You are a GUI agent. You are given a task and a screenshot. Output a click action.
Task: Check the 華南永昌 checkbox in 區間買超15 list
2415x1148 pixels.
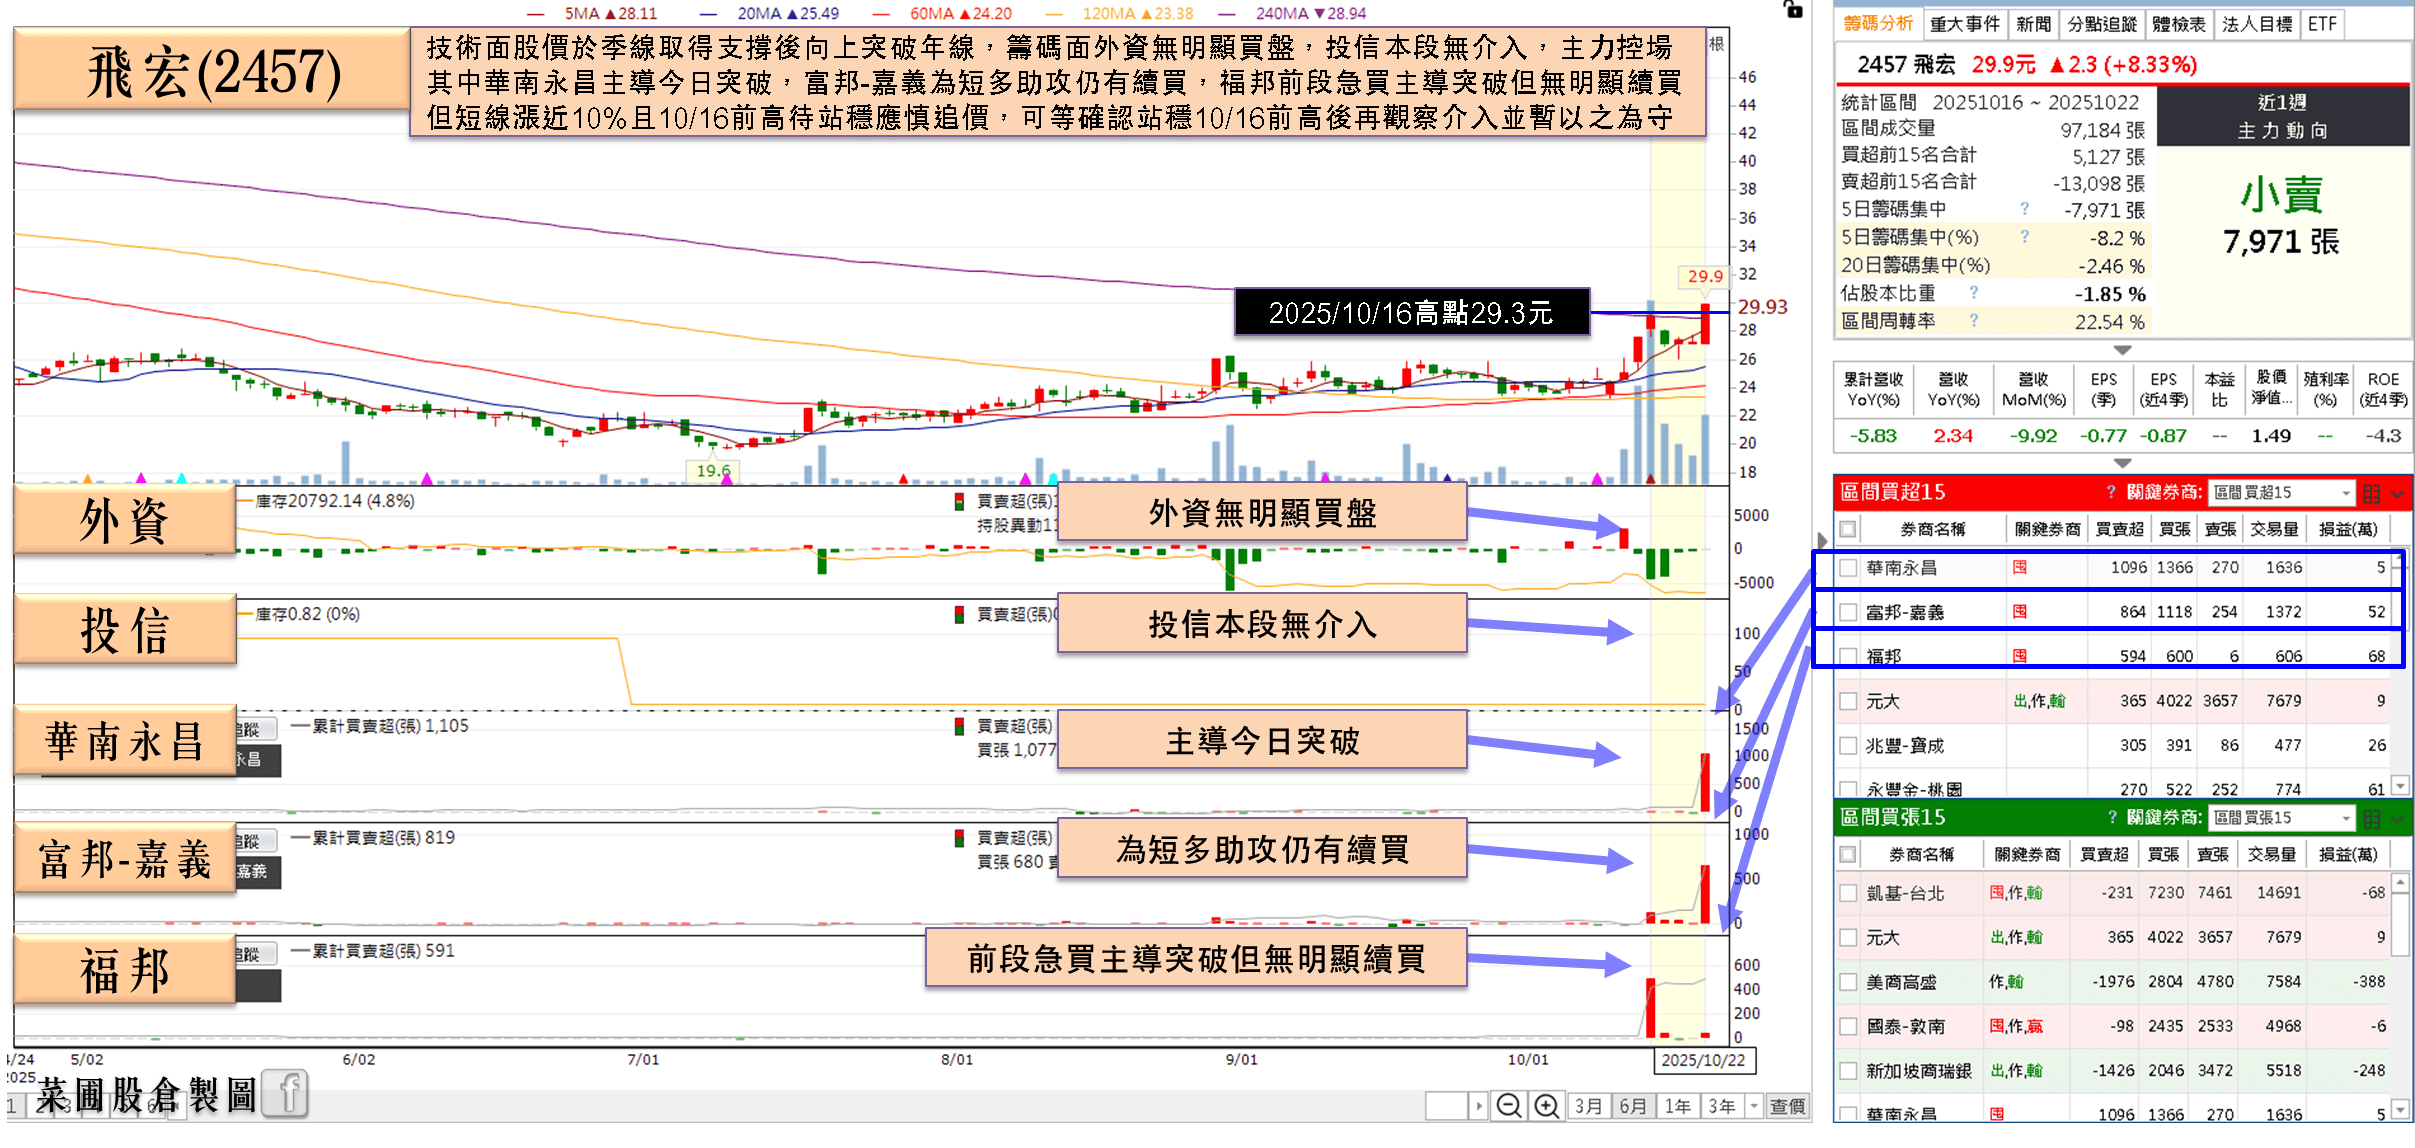click(x=1848, y=568)
